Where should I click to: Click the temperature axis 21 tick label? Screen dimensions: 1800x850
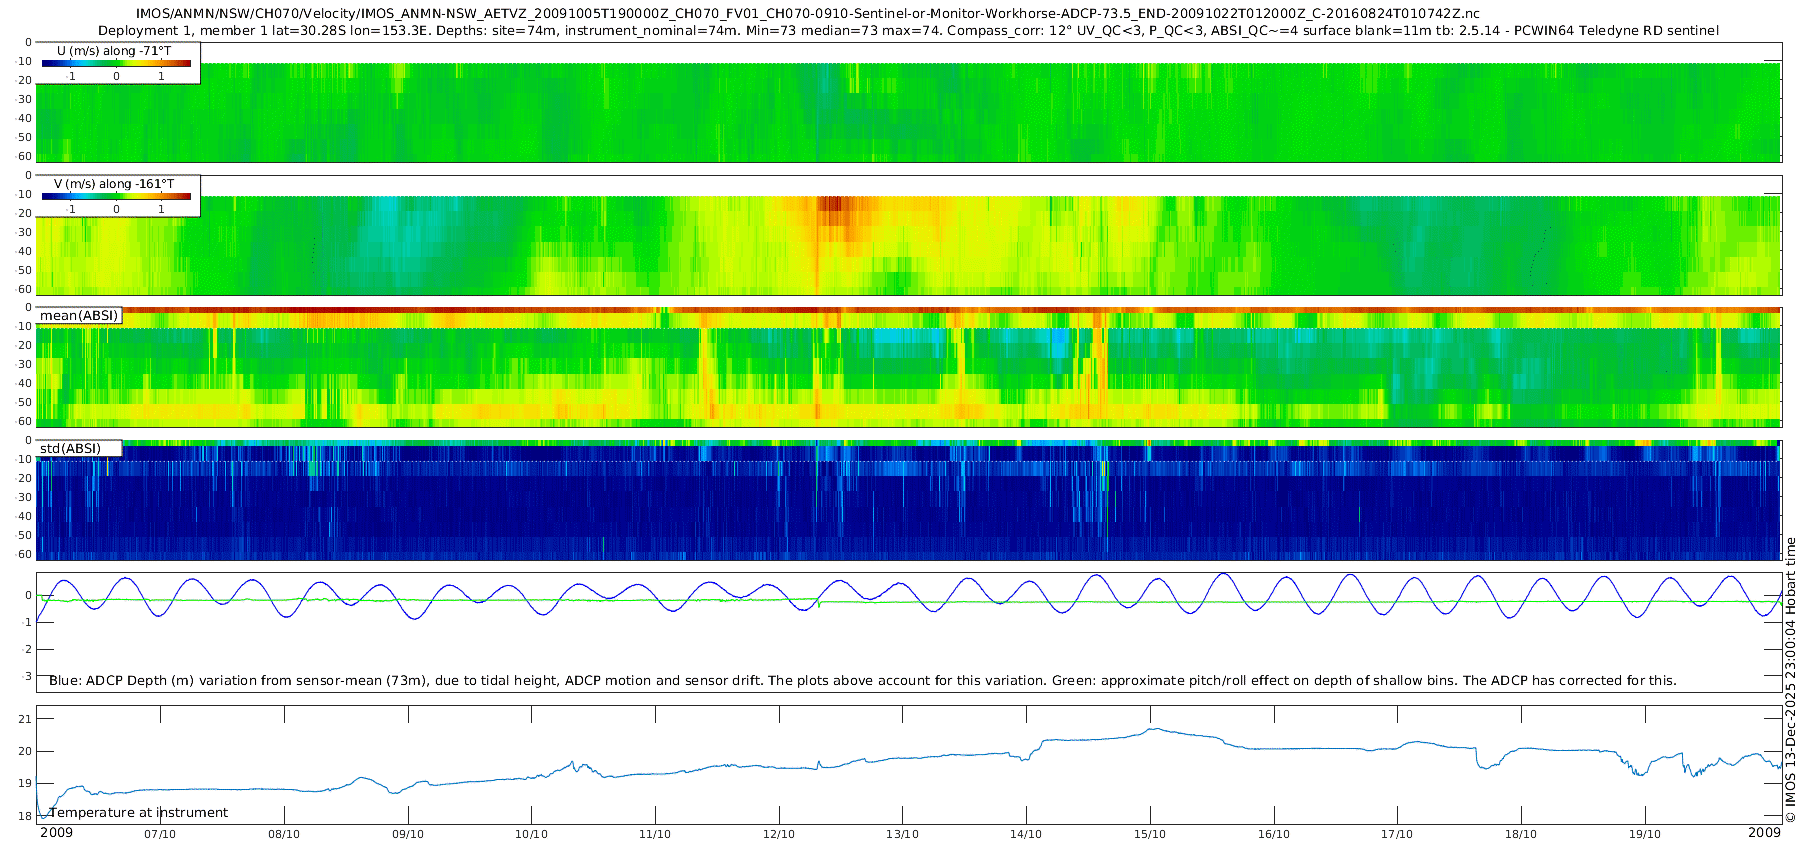pyautogui.click(x=25, y=719)
